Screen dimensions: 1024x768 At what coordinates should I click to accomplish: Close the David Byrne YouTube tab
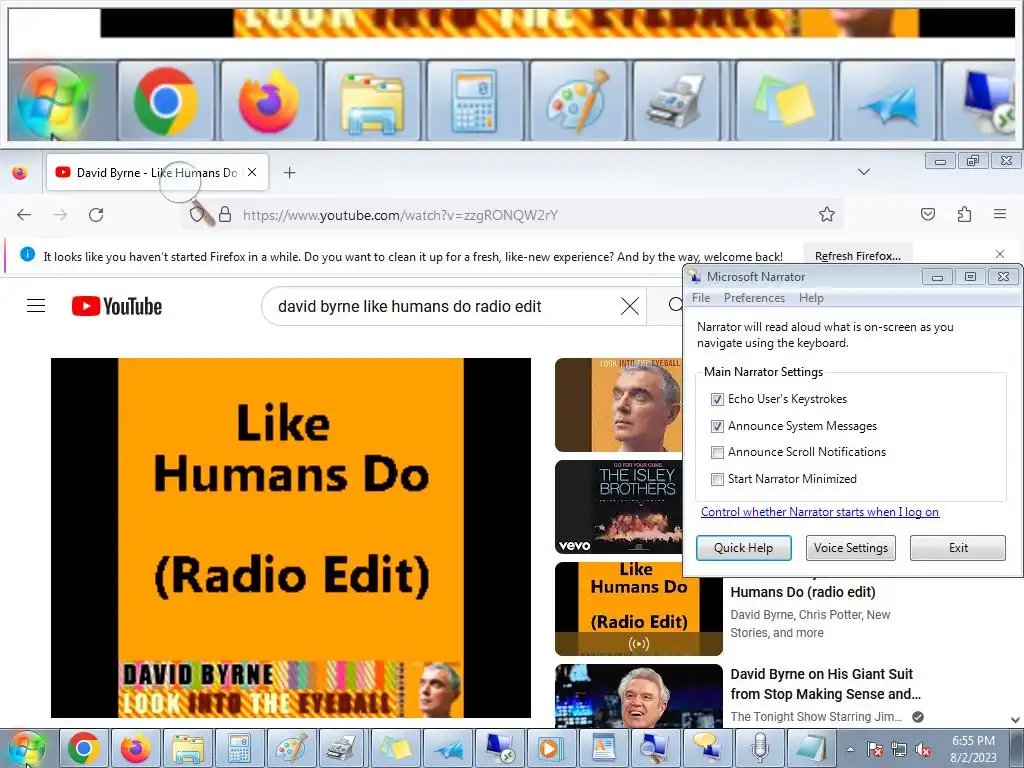(x=252, y=172)
